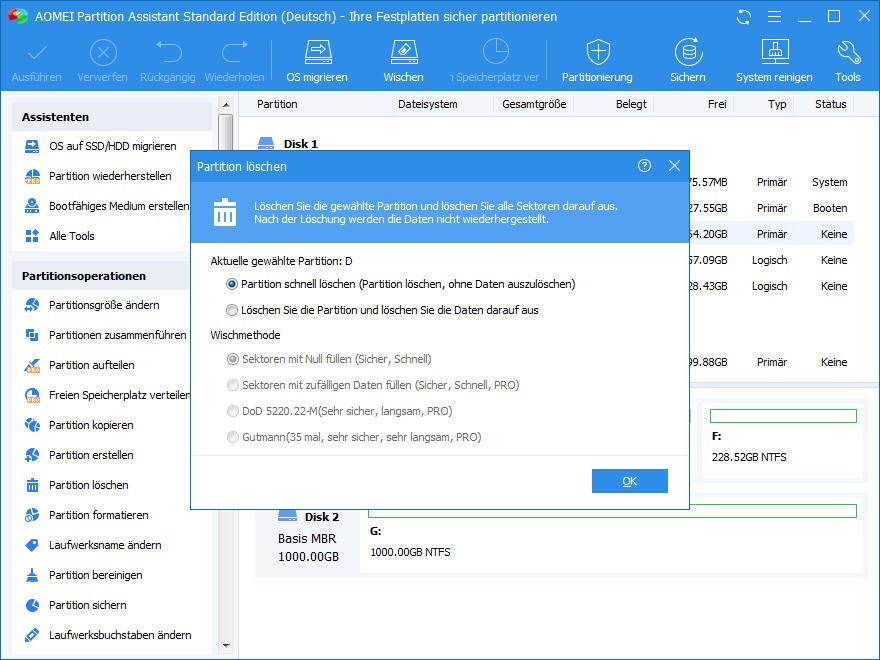Select Sektoren mit Null füllen method
This screenshot has height=660, width=880.
tap(232, 359)
